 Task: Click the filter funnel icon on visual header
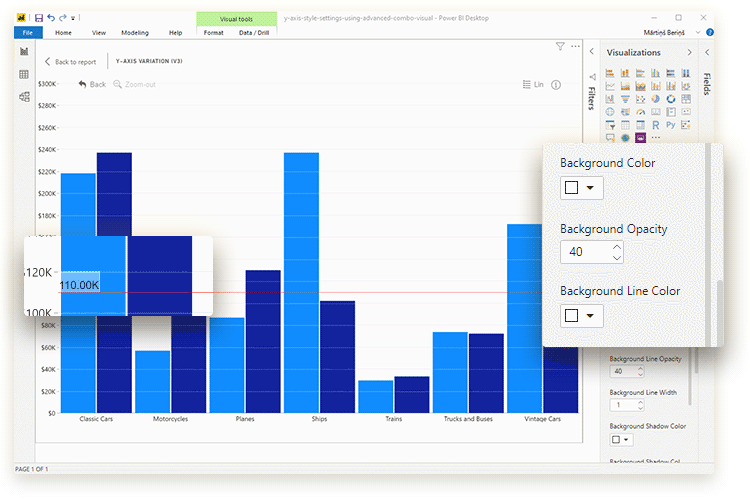560,46
